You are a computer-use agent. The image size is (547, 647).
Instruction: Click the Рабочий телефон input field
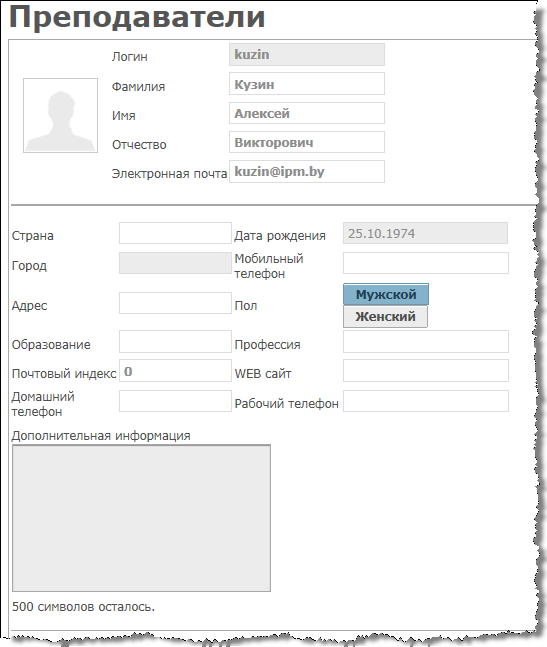coord(426,401)
